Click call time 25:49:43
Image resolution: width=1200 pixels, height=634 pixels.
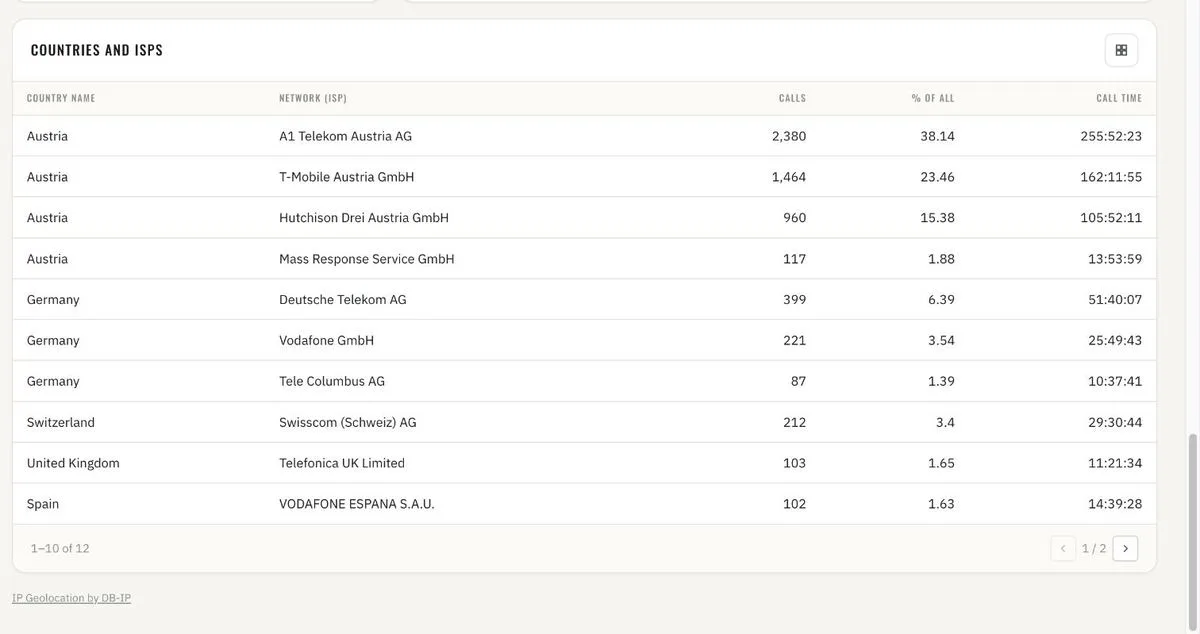(1115, 341)
